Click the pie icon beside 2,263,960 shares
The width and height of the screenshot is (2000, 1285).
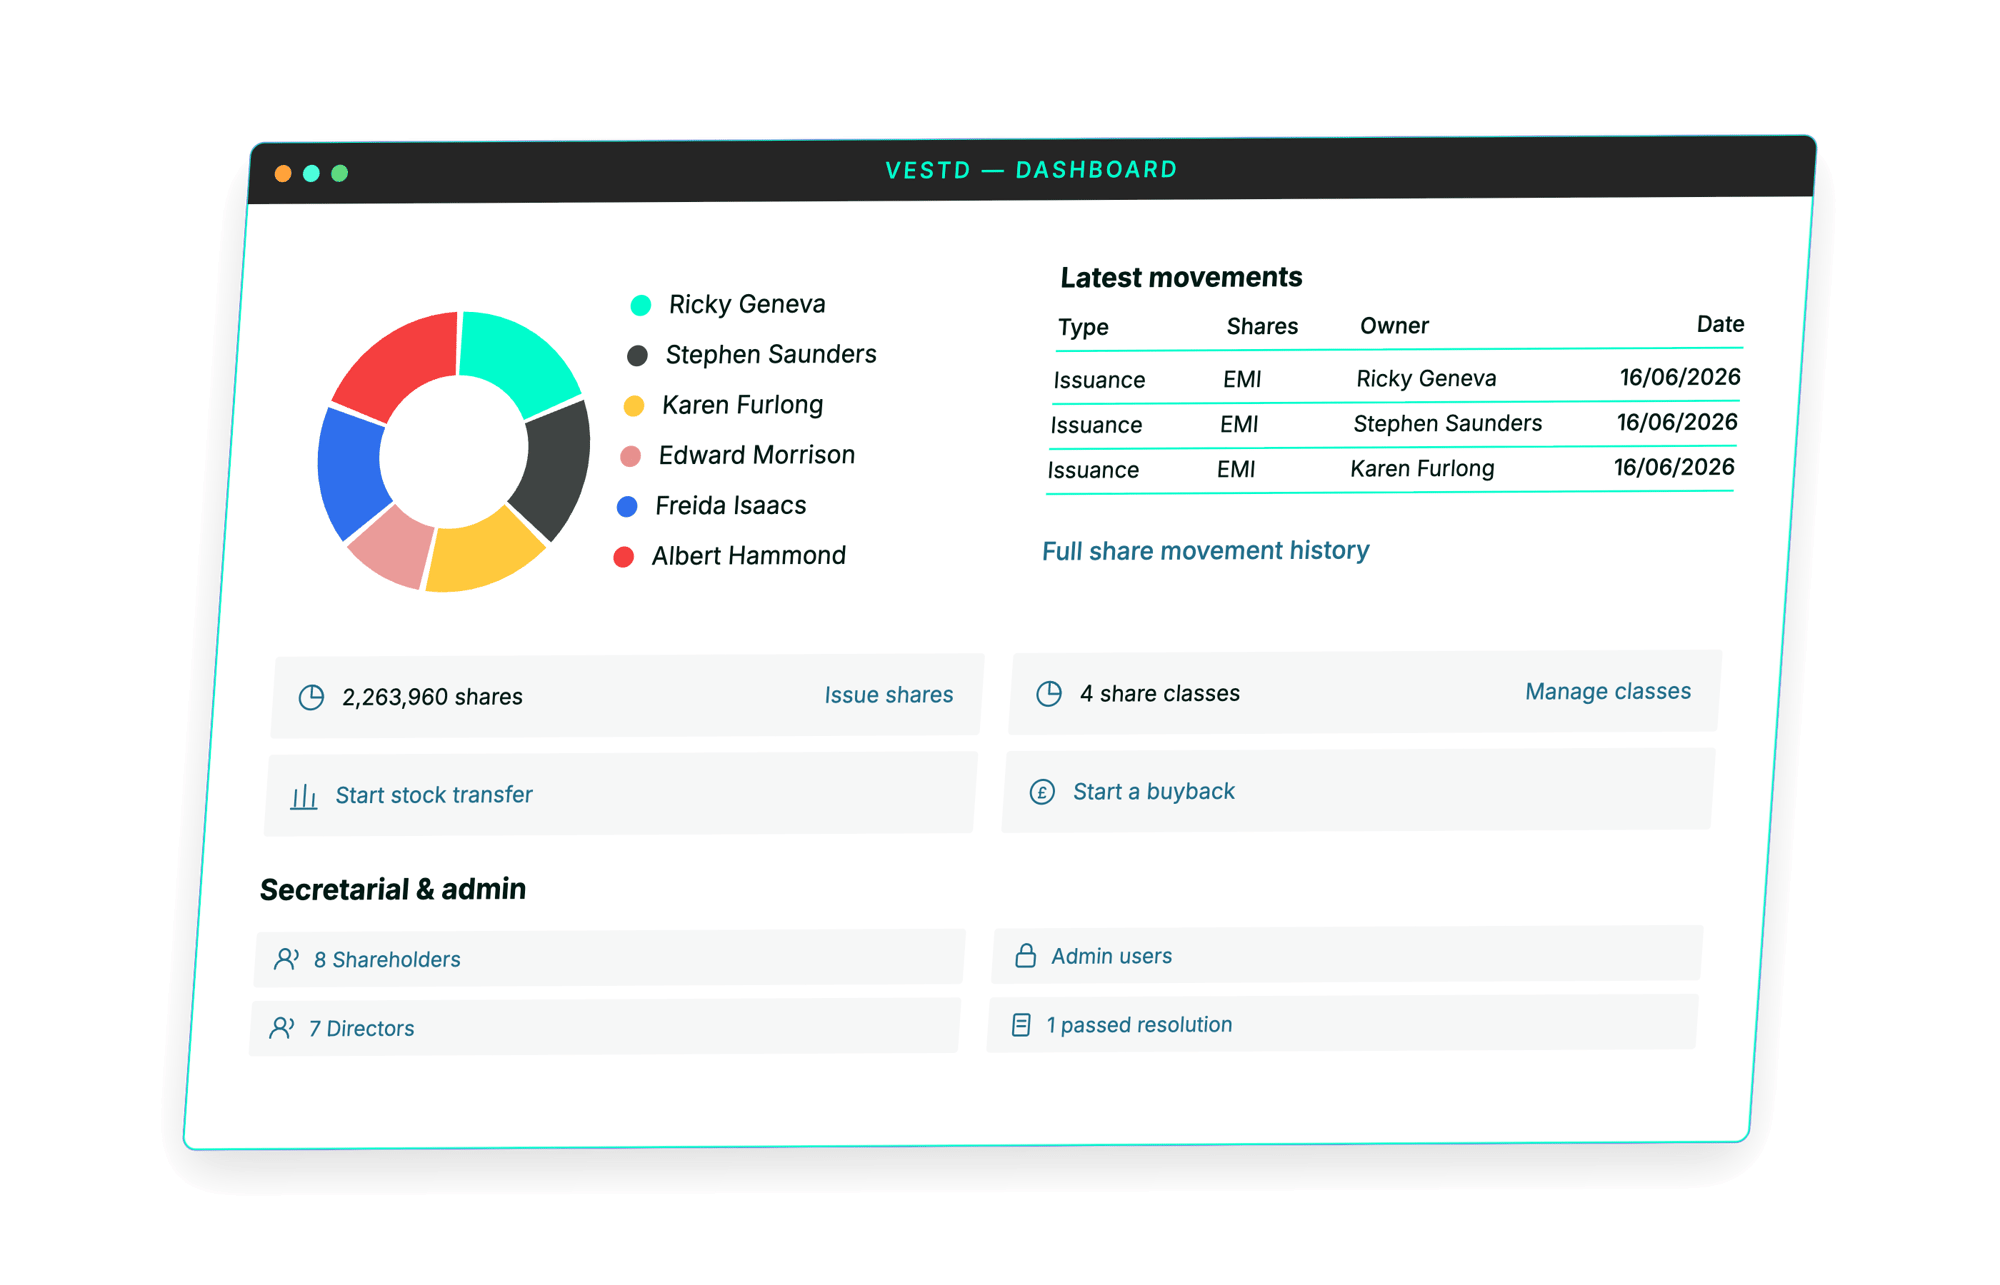point(311,697)
